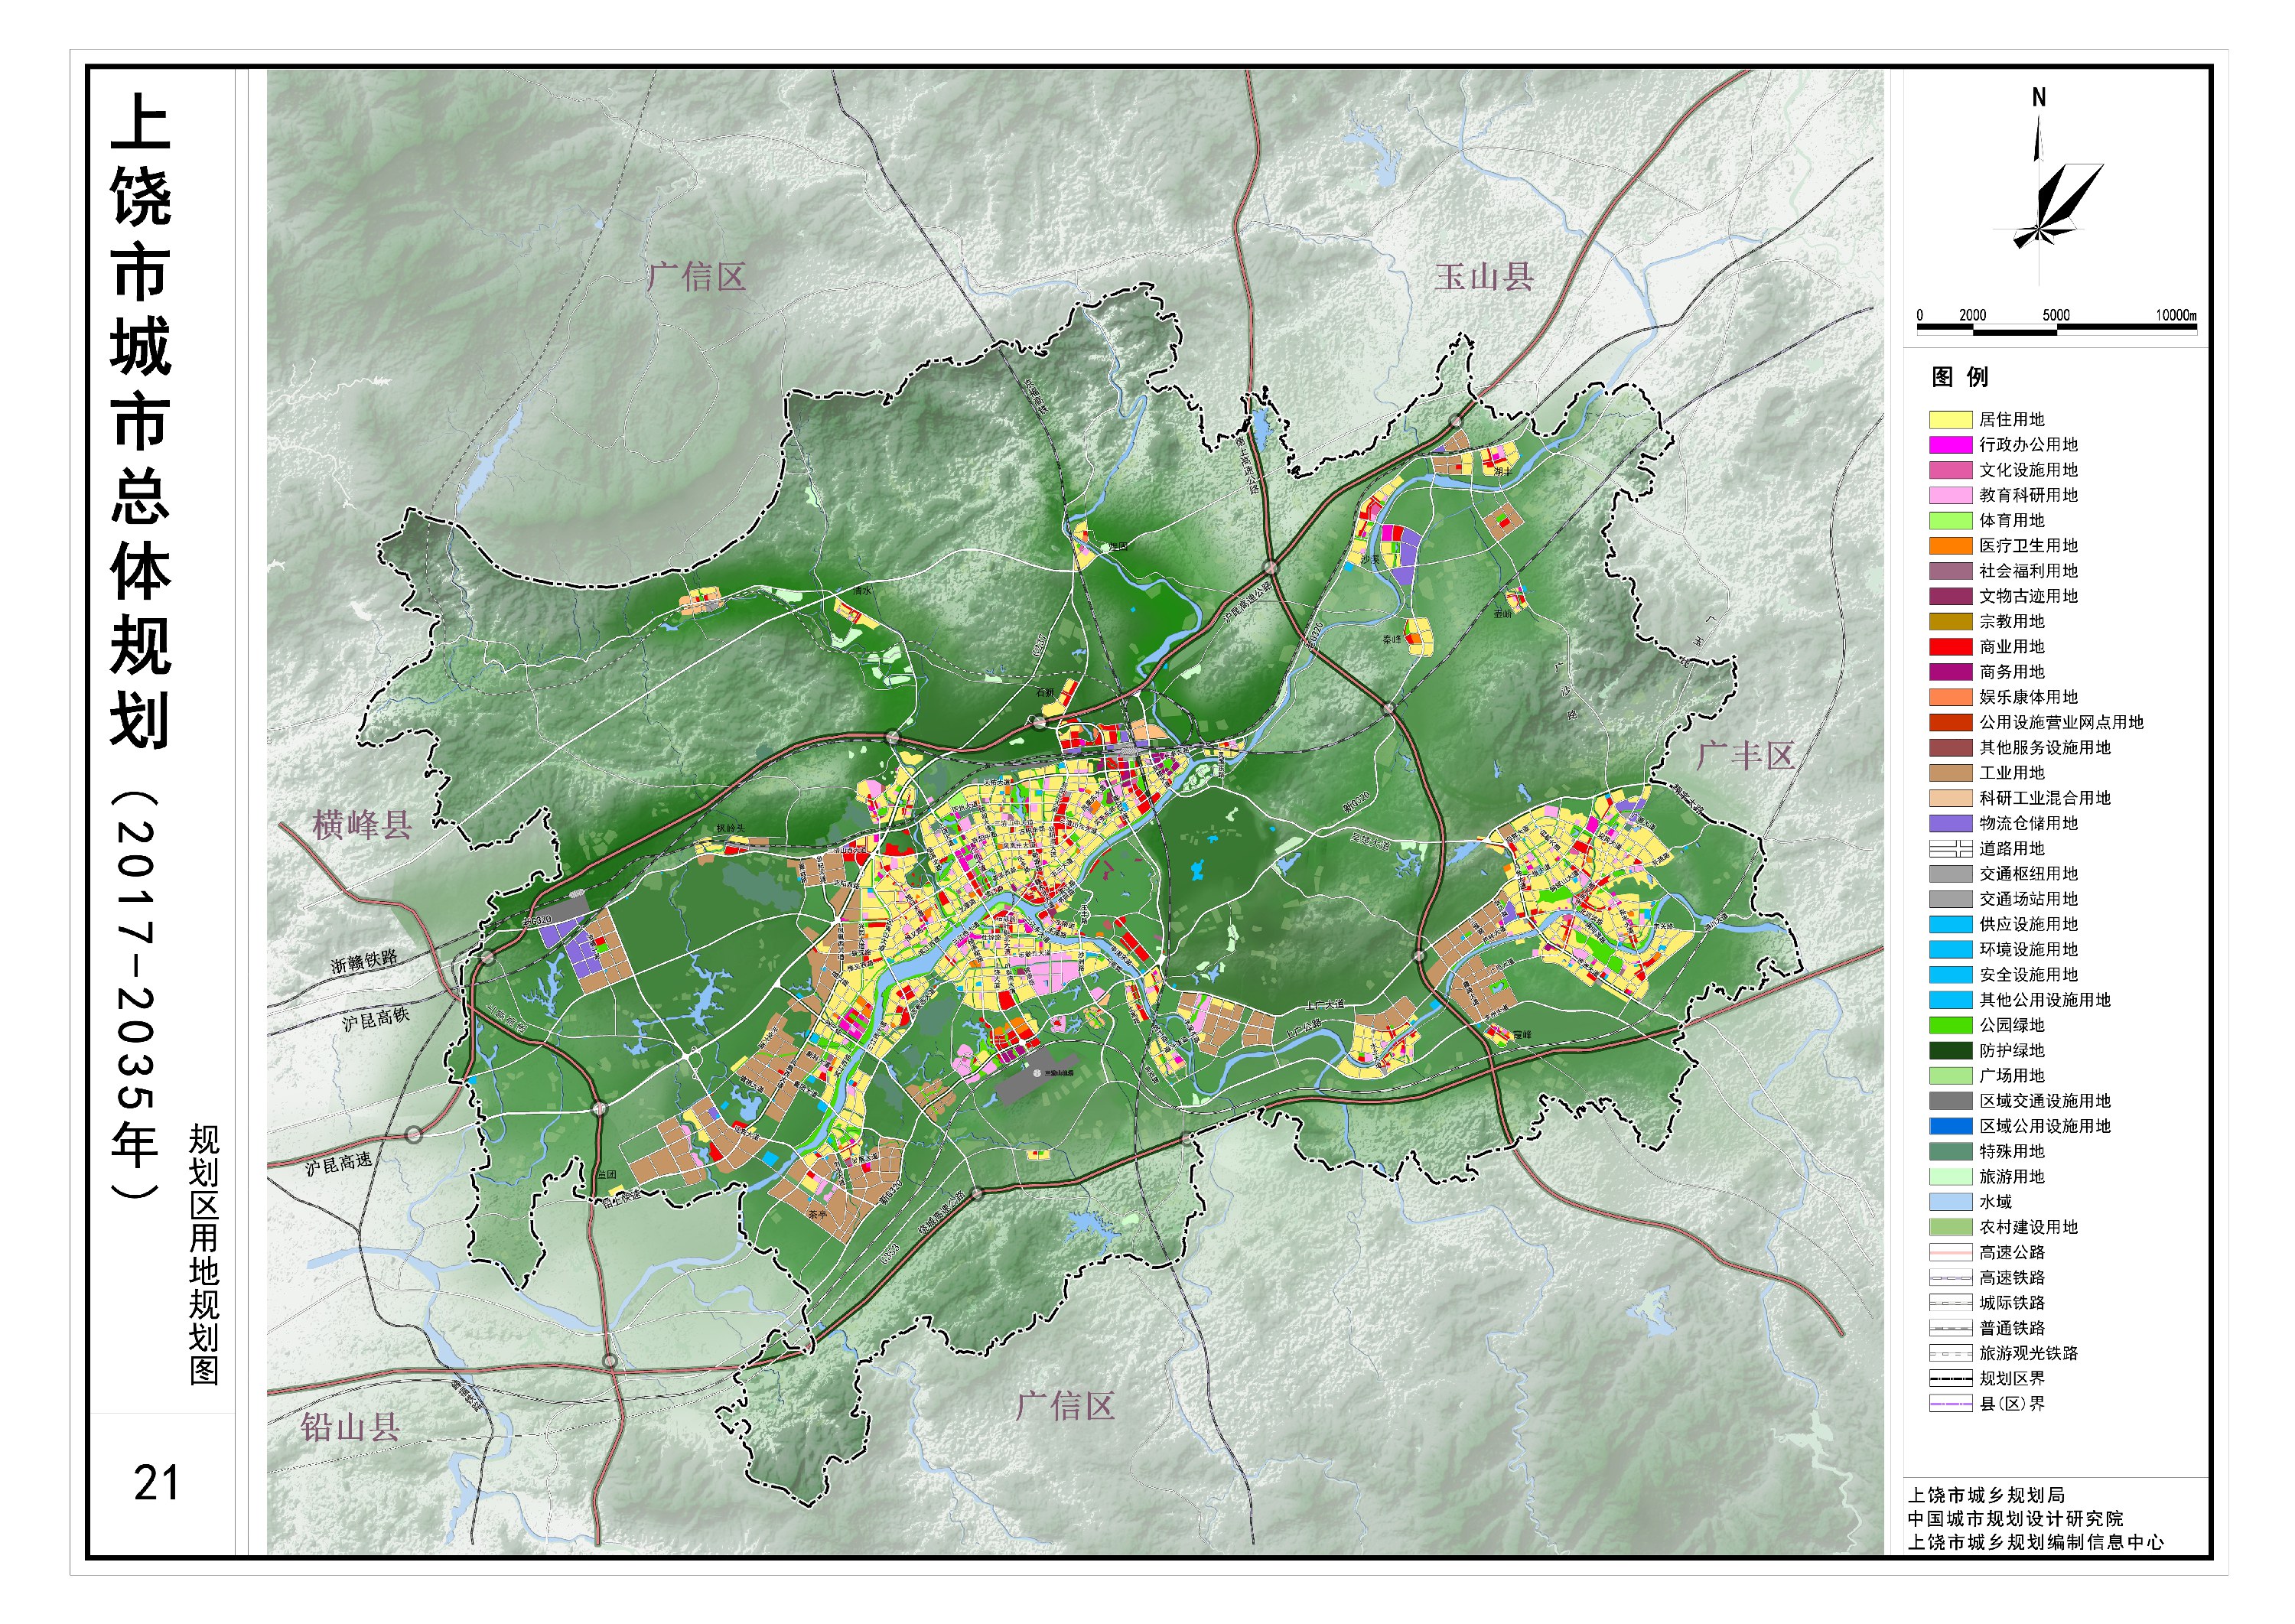Click the 商务用地 legend label
Viewport: 2295px width, 1624px height.
tap(2012, 672)
